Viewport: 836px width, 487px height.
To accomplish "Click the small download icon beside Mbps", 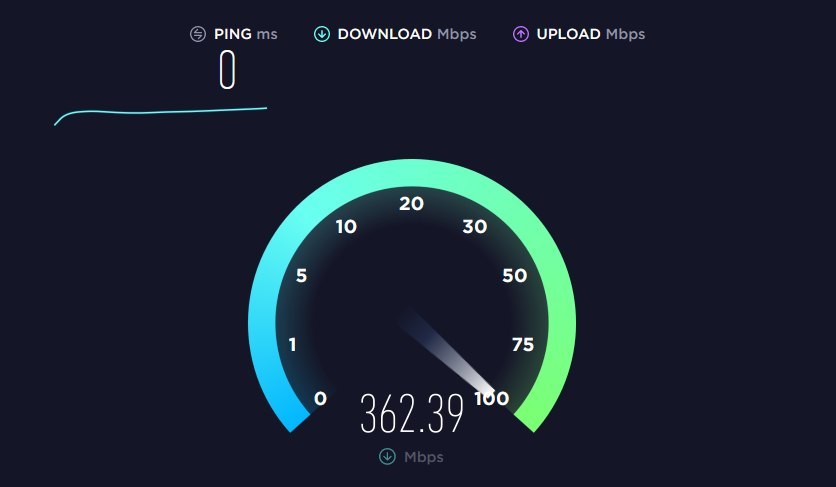I will (x=388, y=457).
